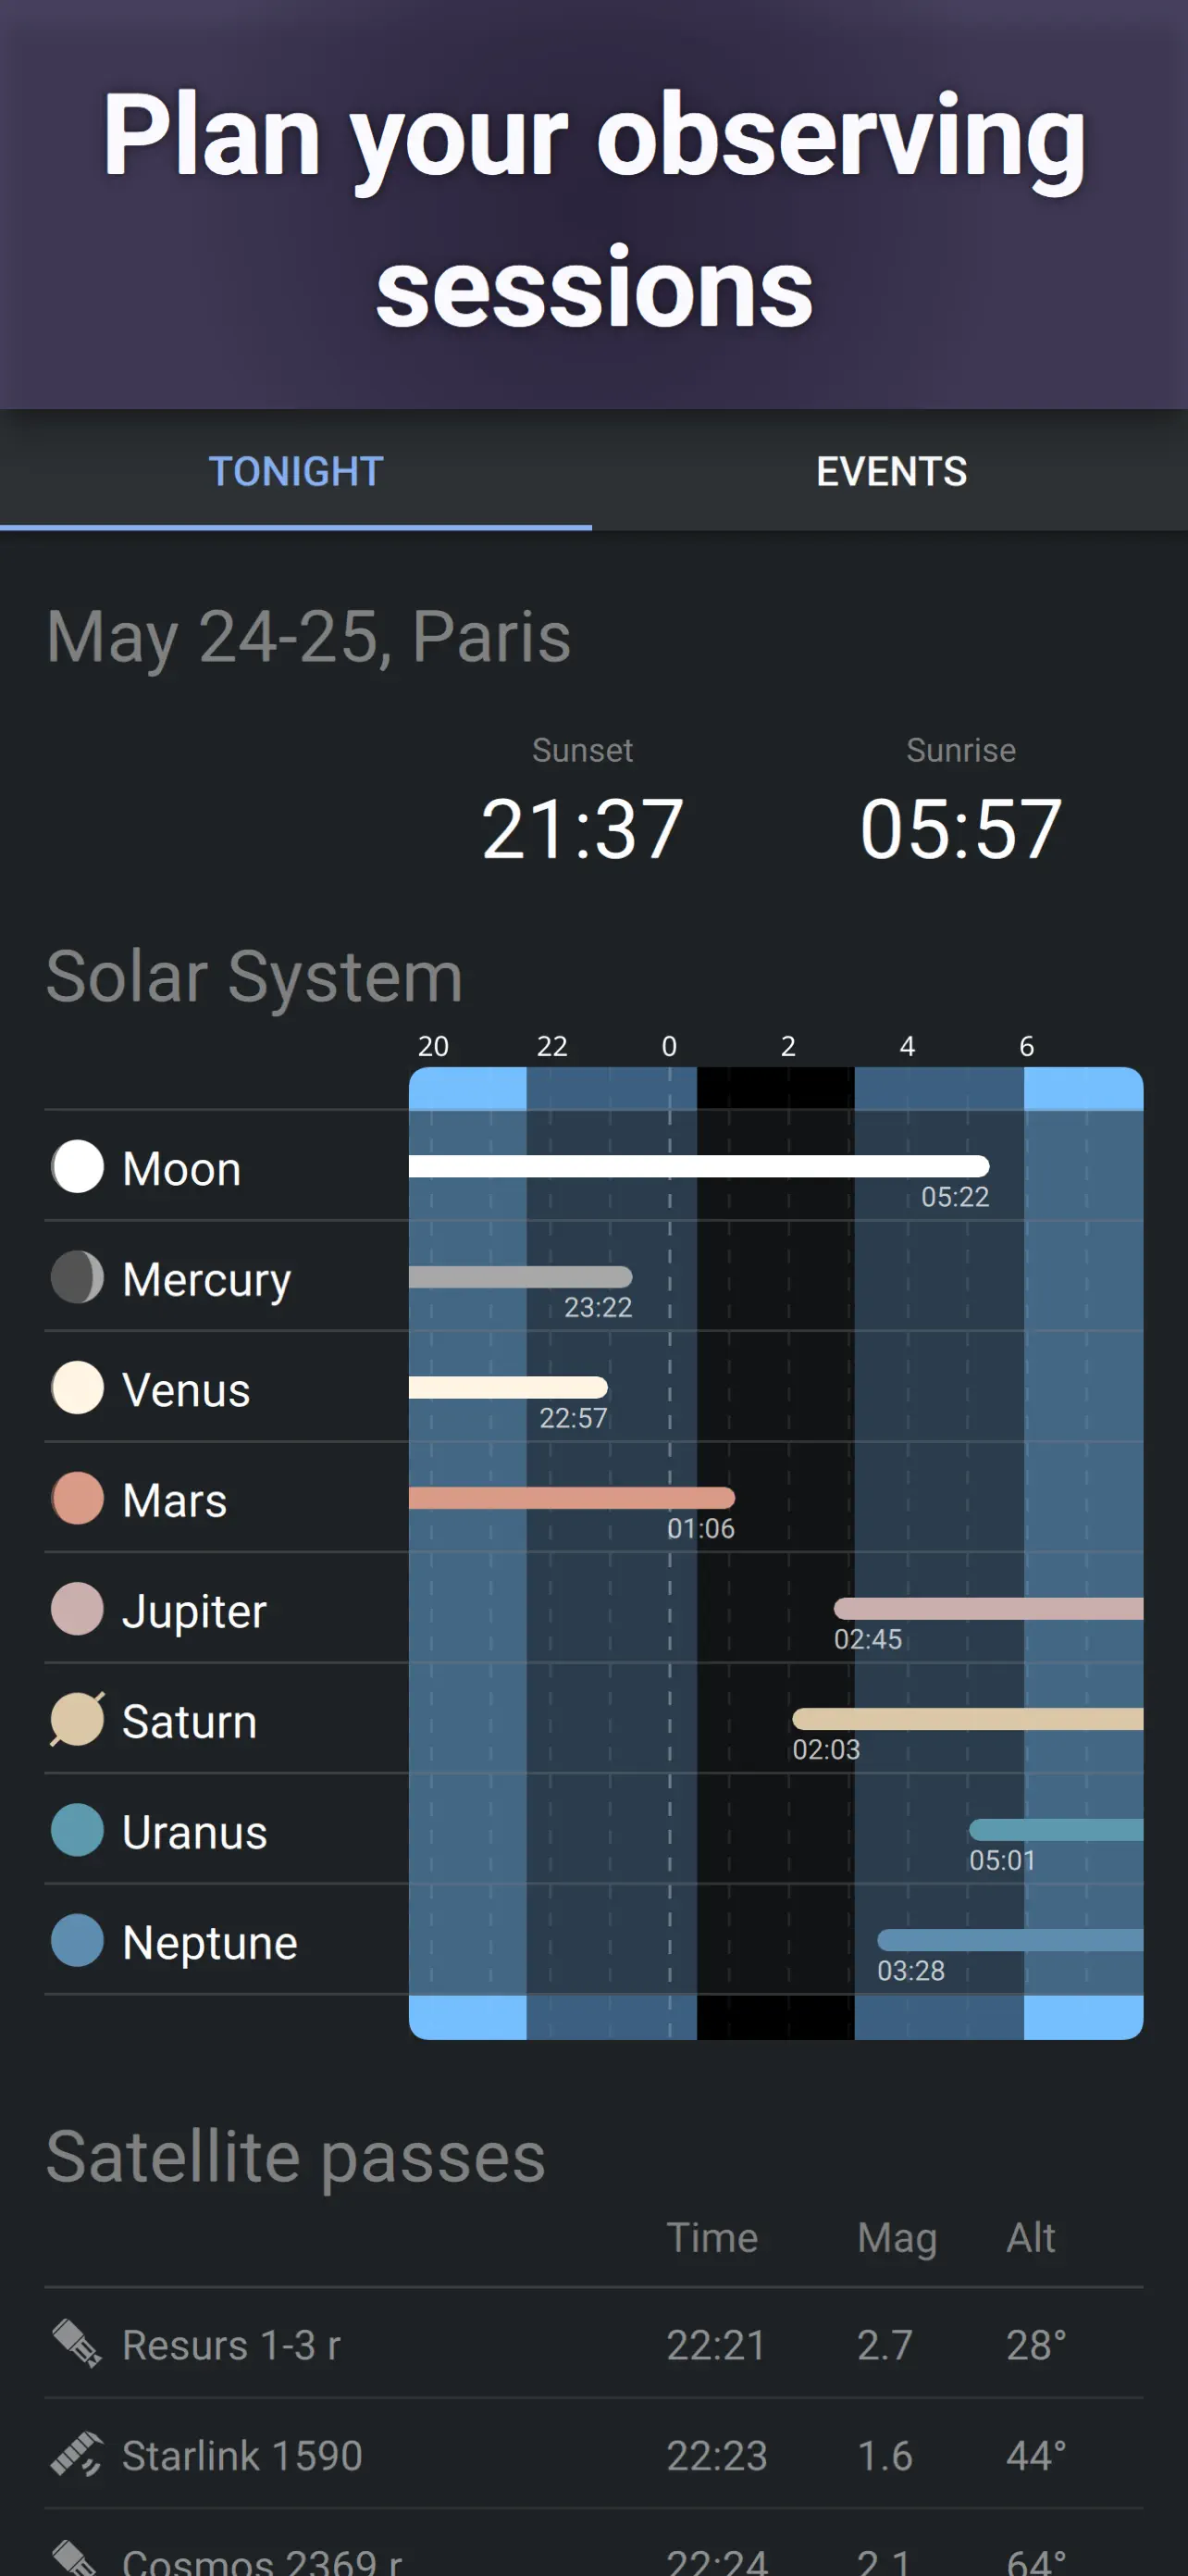
Task: Tap the May 24-25, Paris location header
Action: (309, 637)
